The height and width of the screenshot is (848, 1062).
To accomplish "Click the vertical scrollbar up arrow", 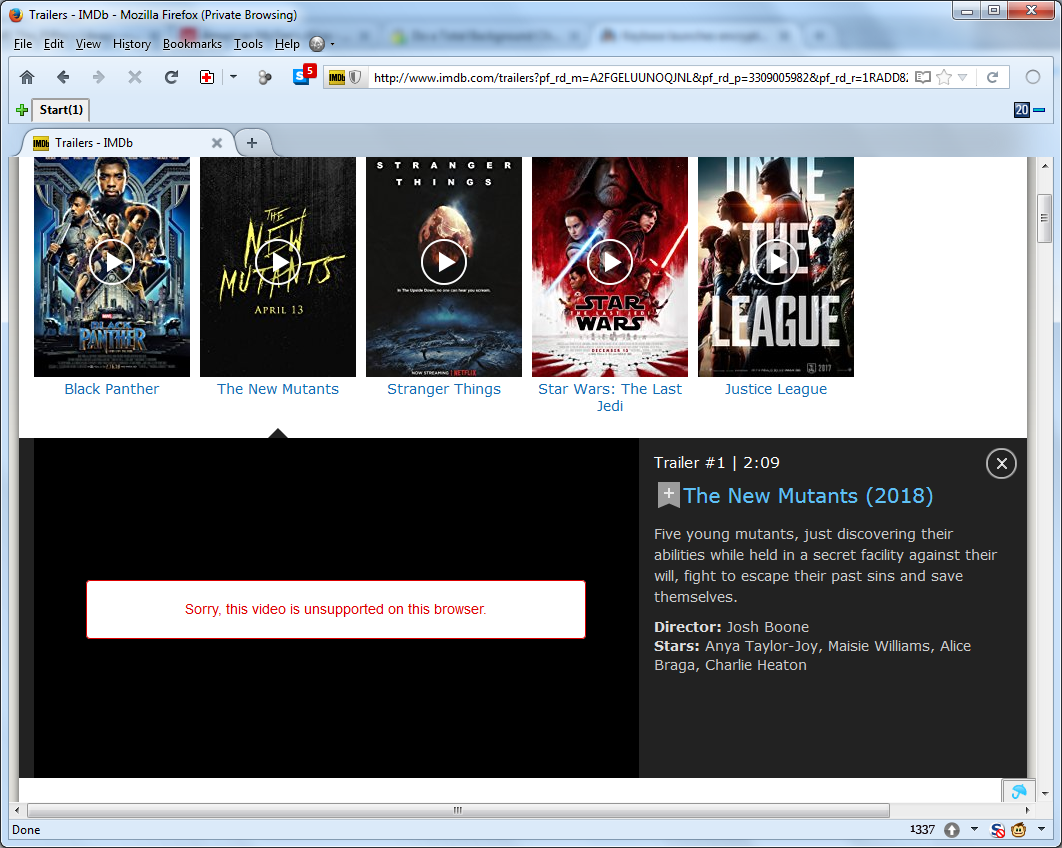I will pos(1044,165).
